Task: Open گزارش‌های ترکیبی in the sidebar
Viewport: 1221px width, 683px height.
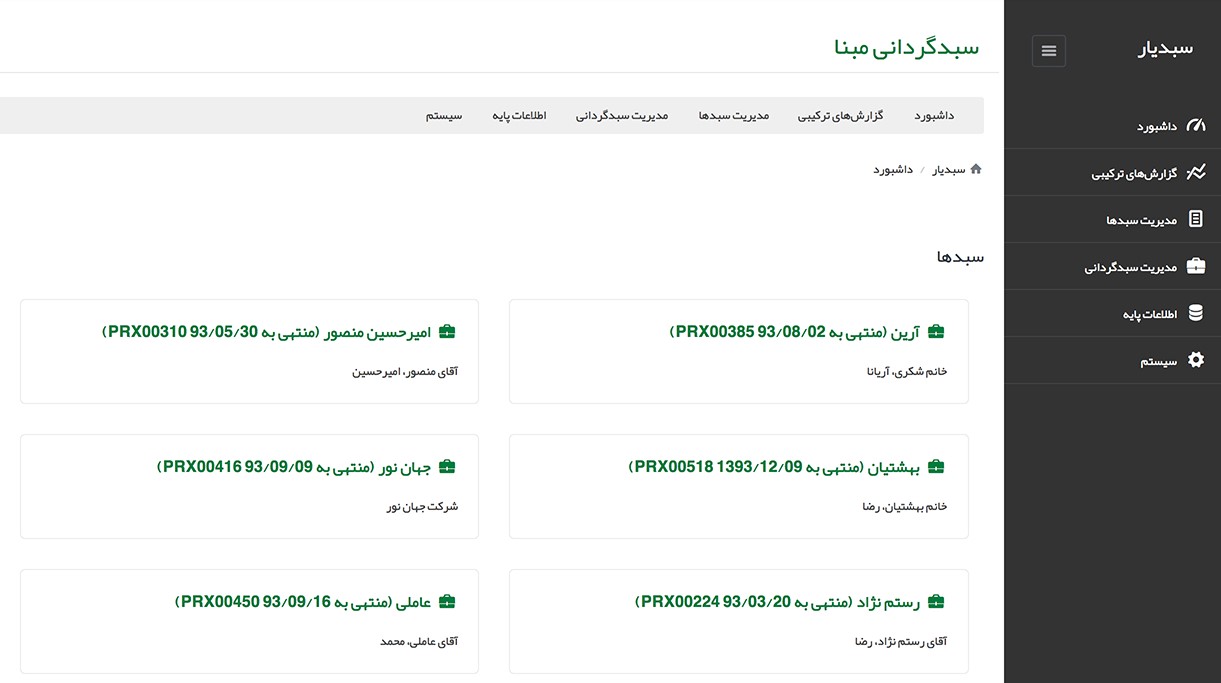Action: click(x=1113, y=173)
